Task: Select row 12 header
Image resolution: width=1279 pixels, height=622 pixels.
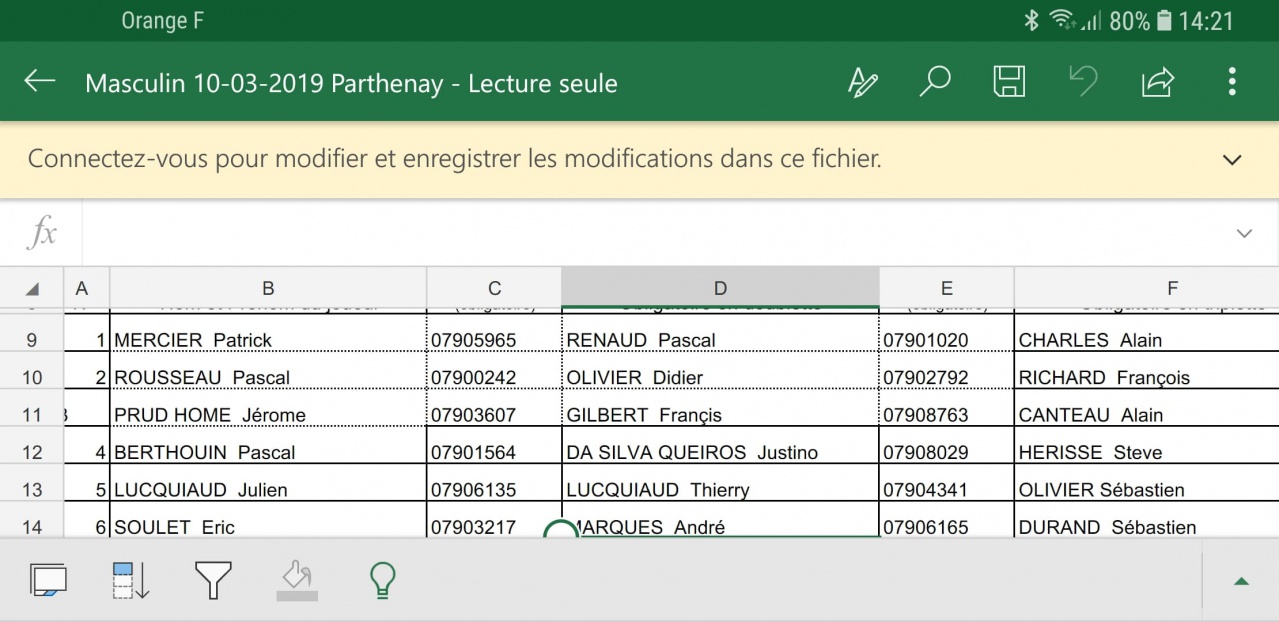Action: point(32,452)
